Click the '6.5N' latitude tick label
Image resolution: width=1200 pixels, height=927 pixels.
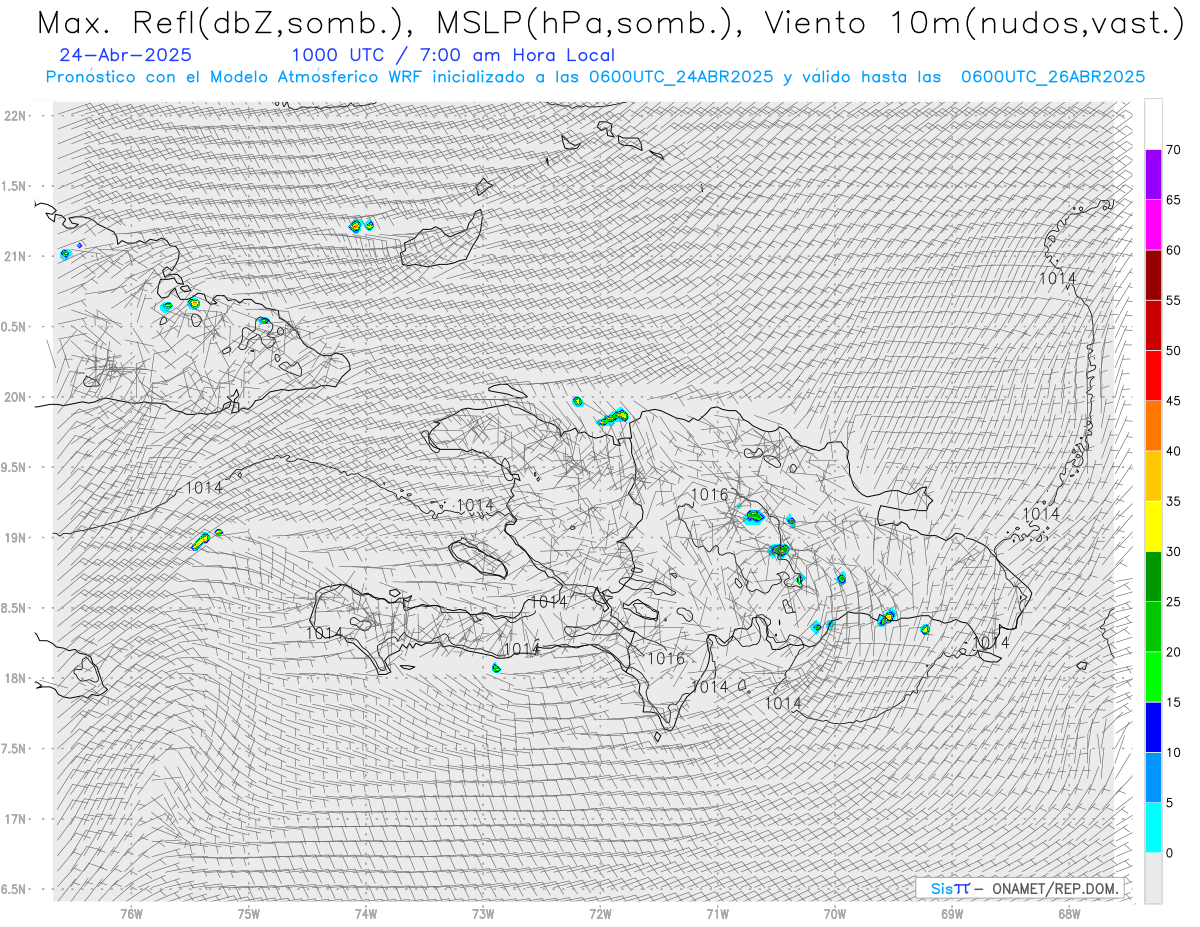[14, 889]
